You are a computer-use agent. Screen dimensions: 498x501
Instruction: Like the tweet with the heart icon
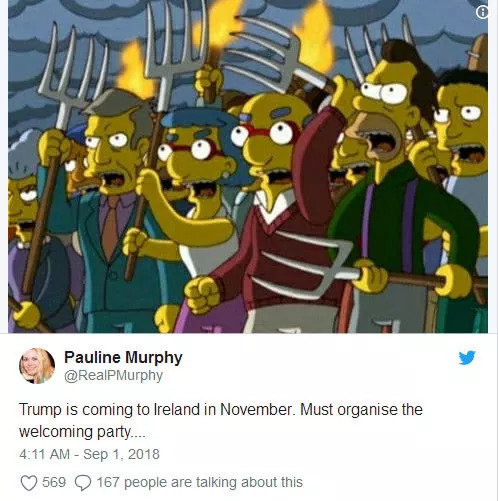29,483
